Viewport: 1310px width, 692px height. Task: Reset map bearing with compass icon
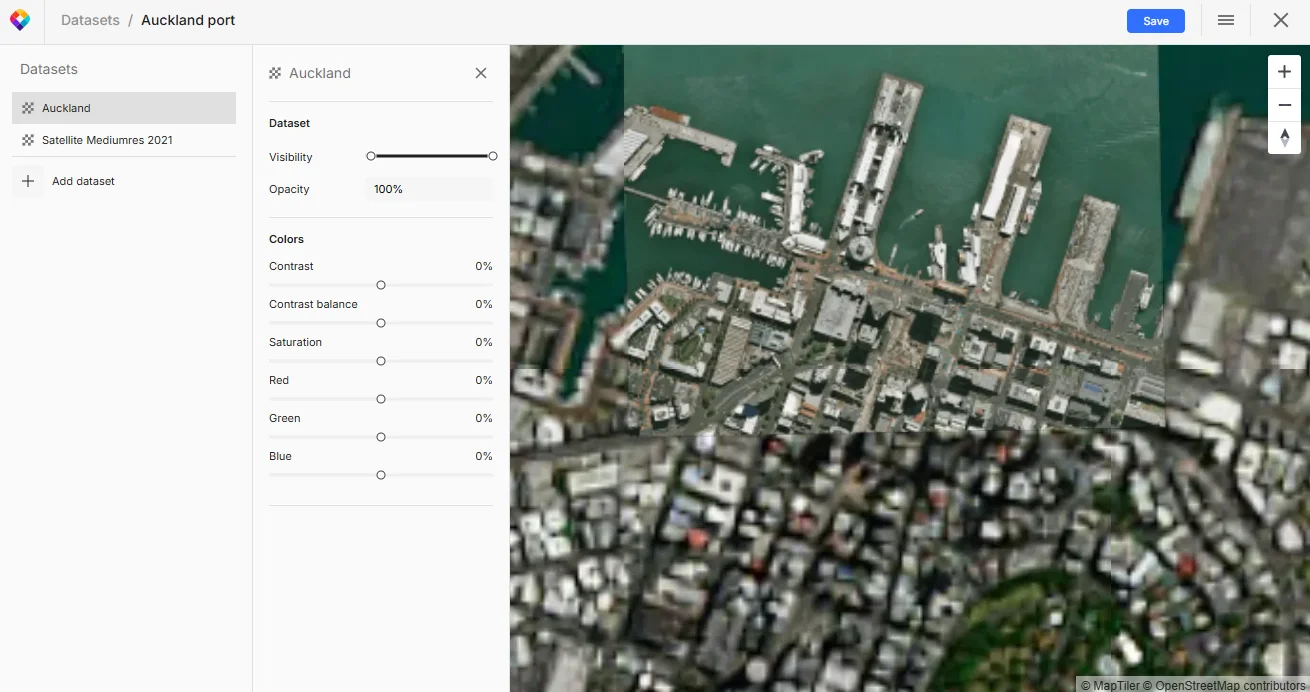[1285, 137]
